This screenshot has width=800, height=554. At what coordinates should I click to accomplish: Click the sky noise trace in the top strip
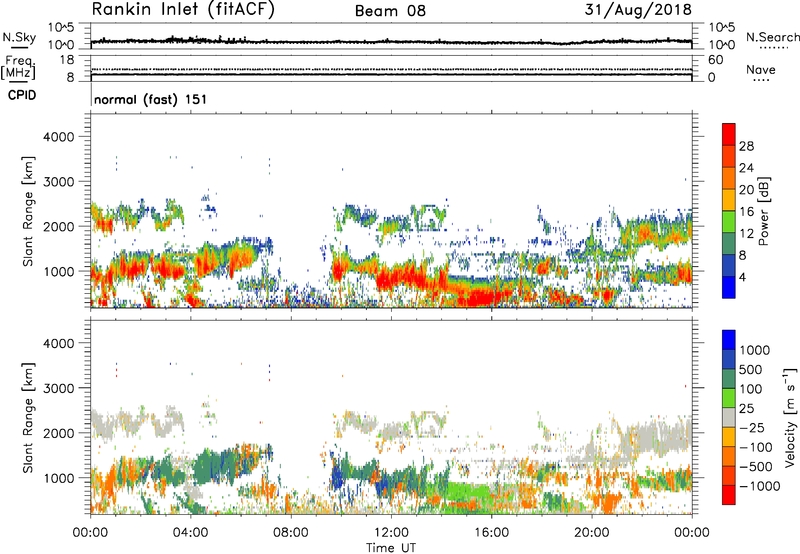(x=391, y=41)
